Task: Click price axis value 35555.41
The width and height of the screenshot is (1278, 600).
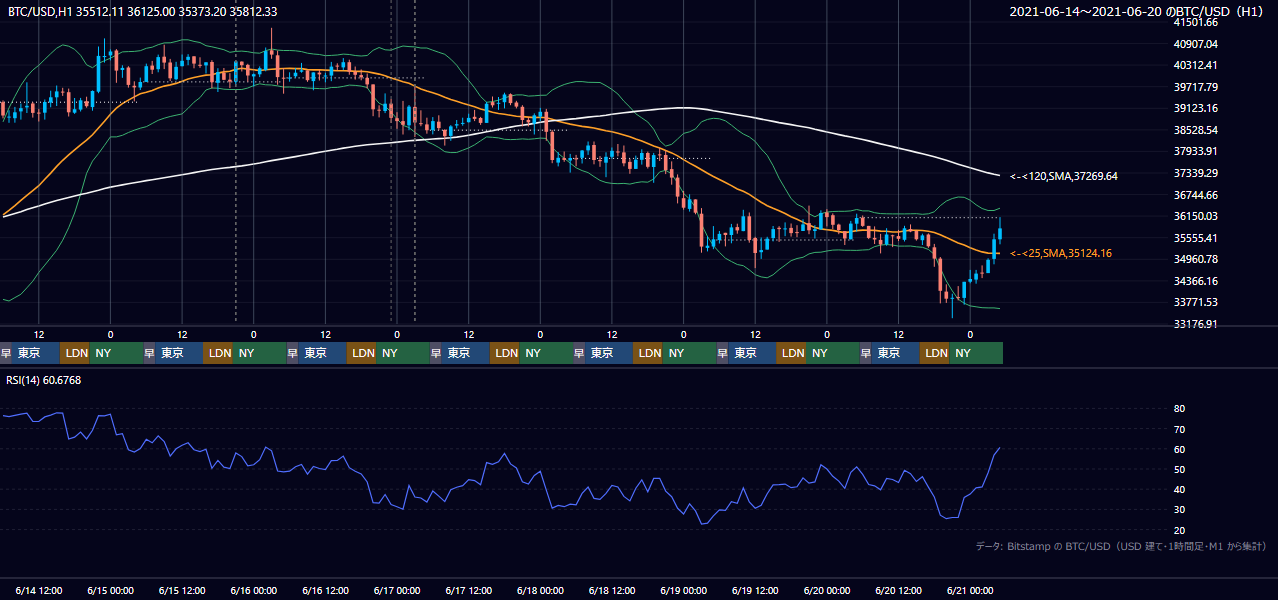Action: tap(1195, 238)
